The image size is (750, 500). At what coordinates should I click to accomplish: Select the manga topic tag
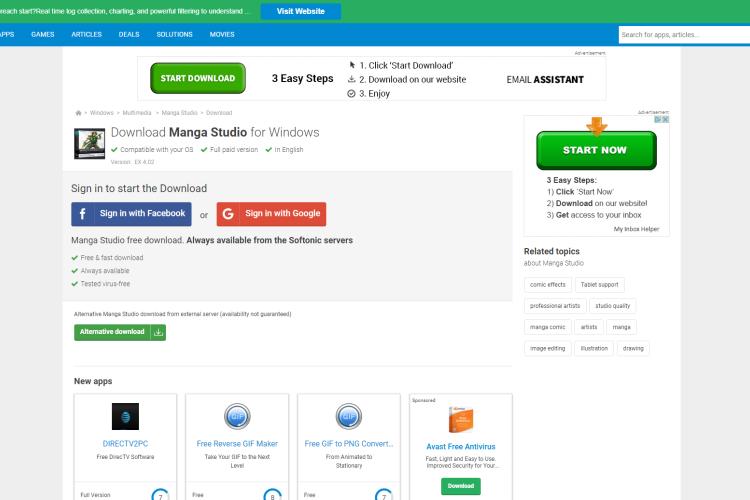621,327
